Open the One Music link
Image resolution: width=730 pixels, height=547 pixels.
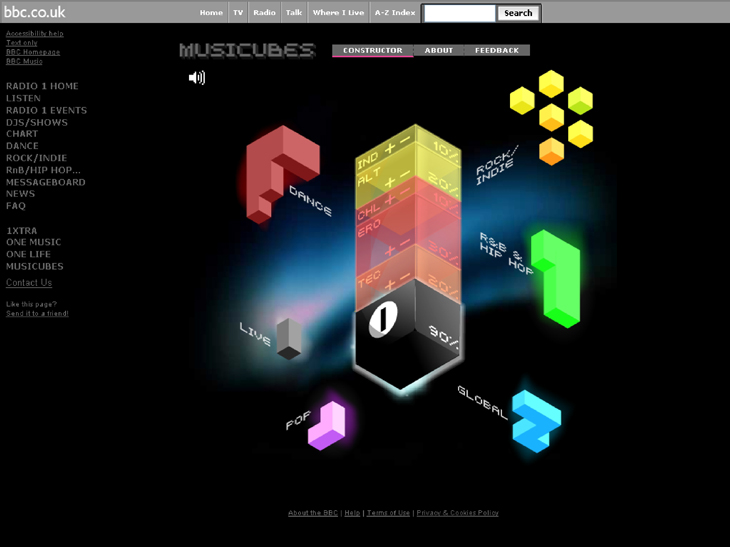point(34,242)
